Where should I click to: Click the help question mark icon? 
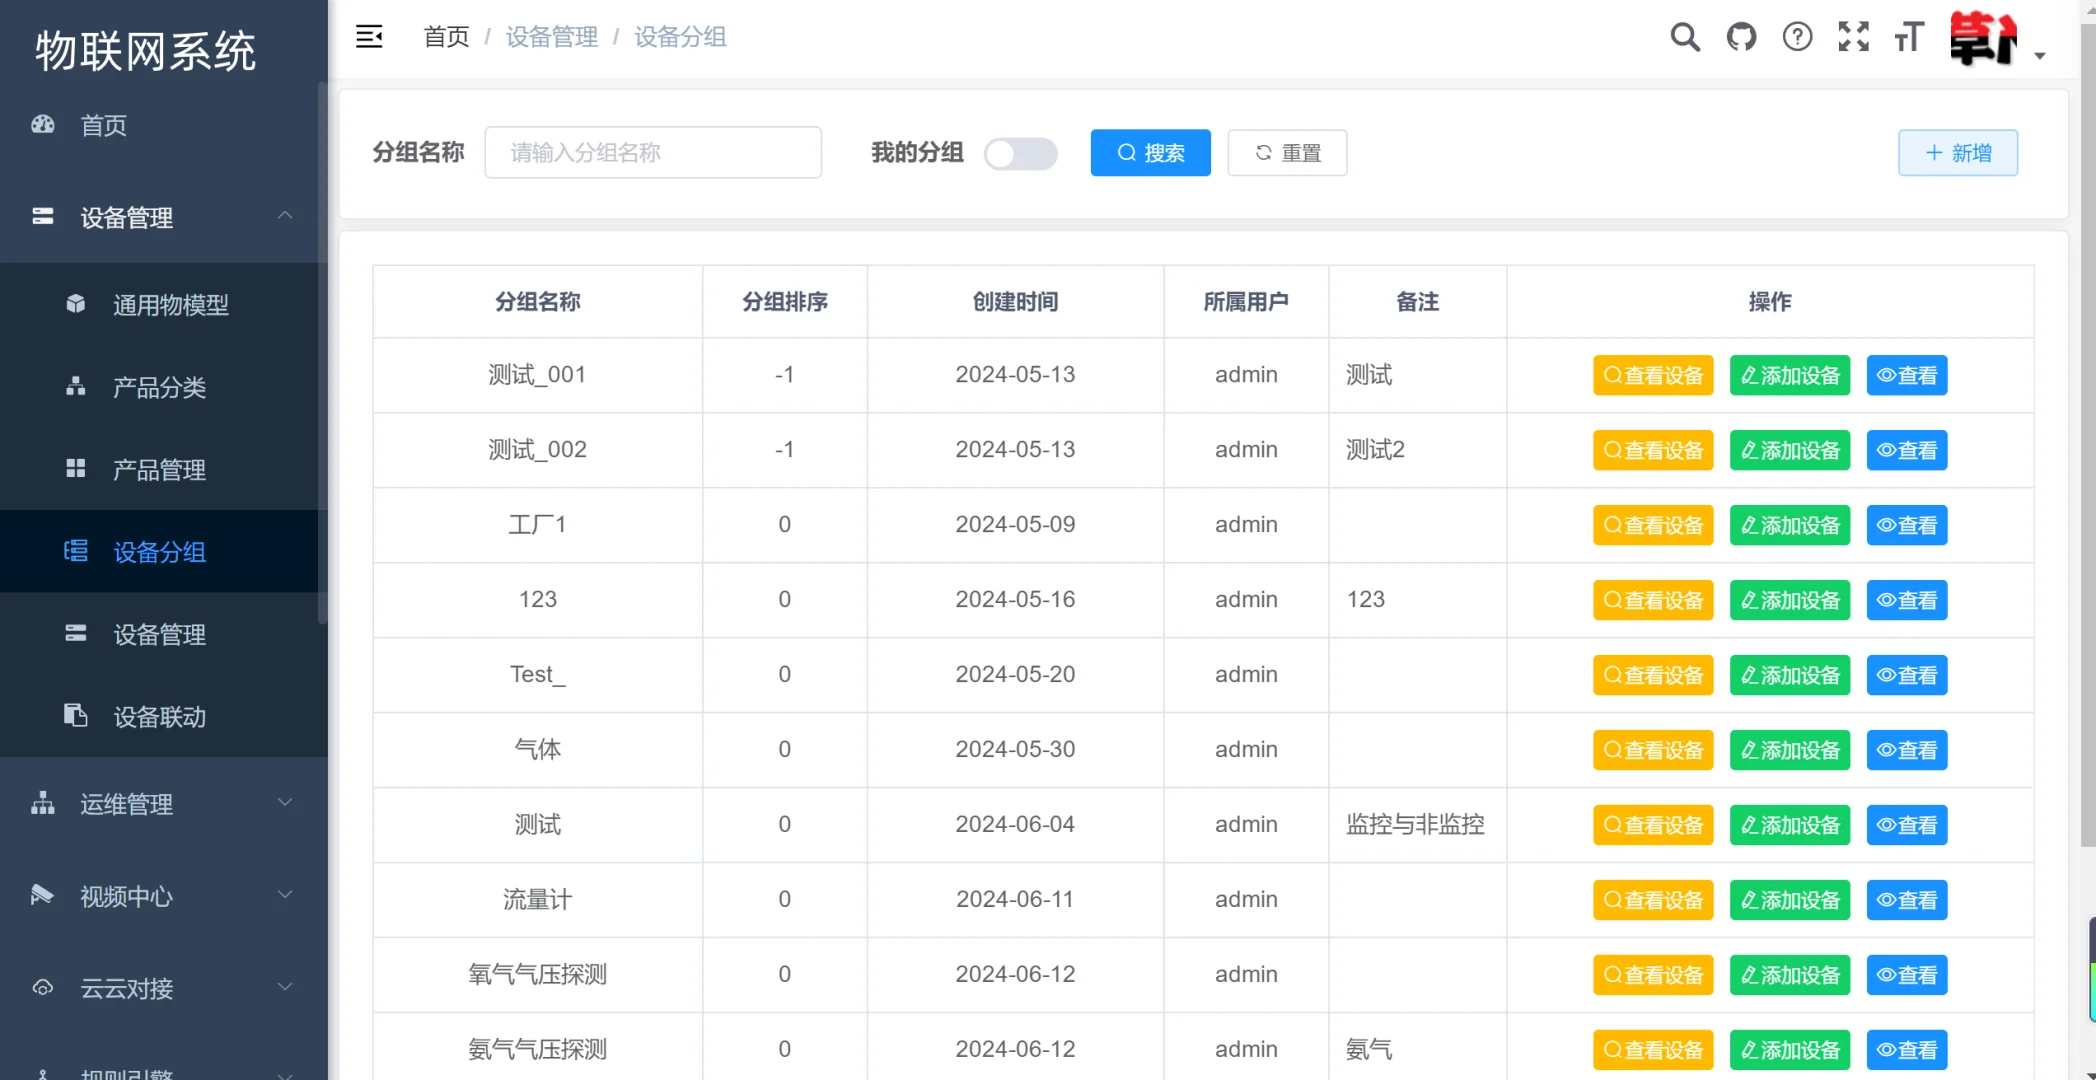(1797, 37)
